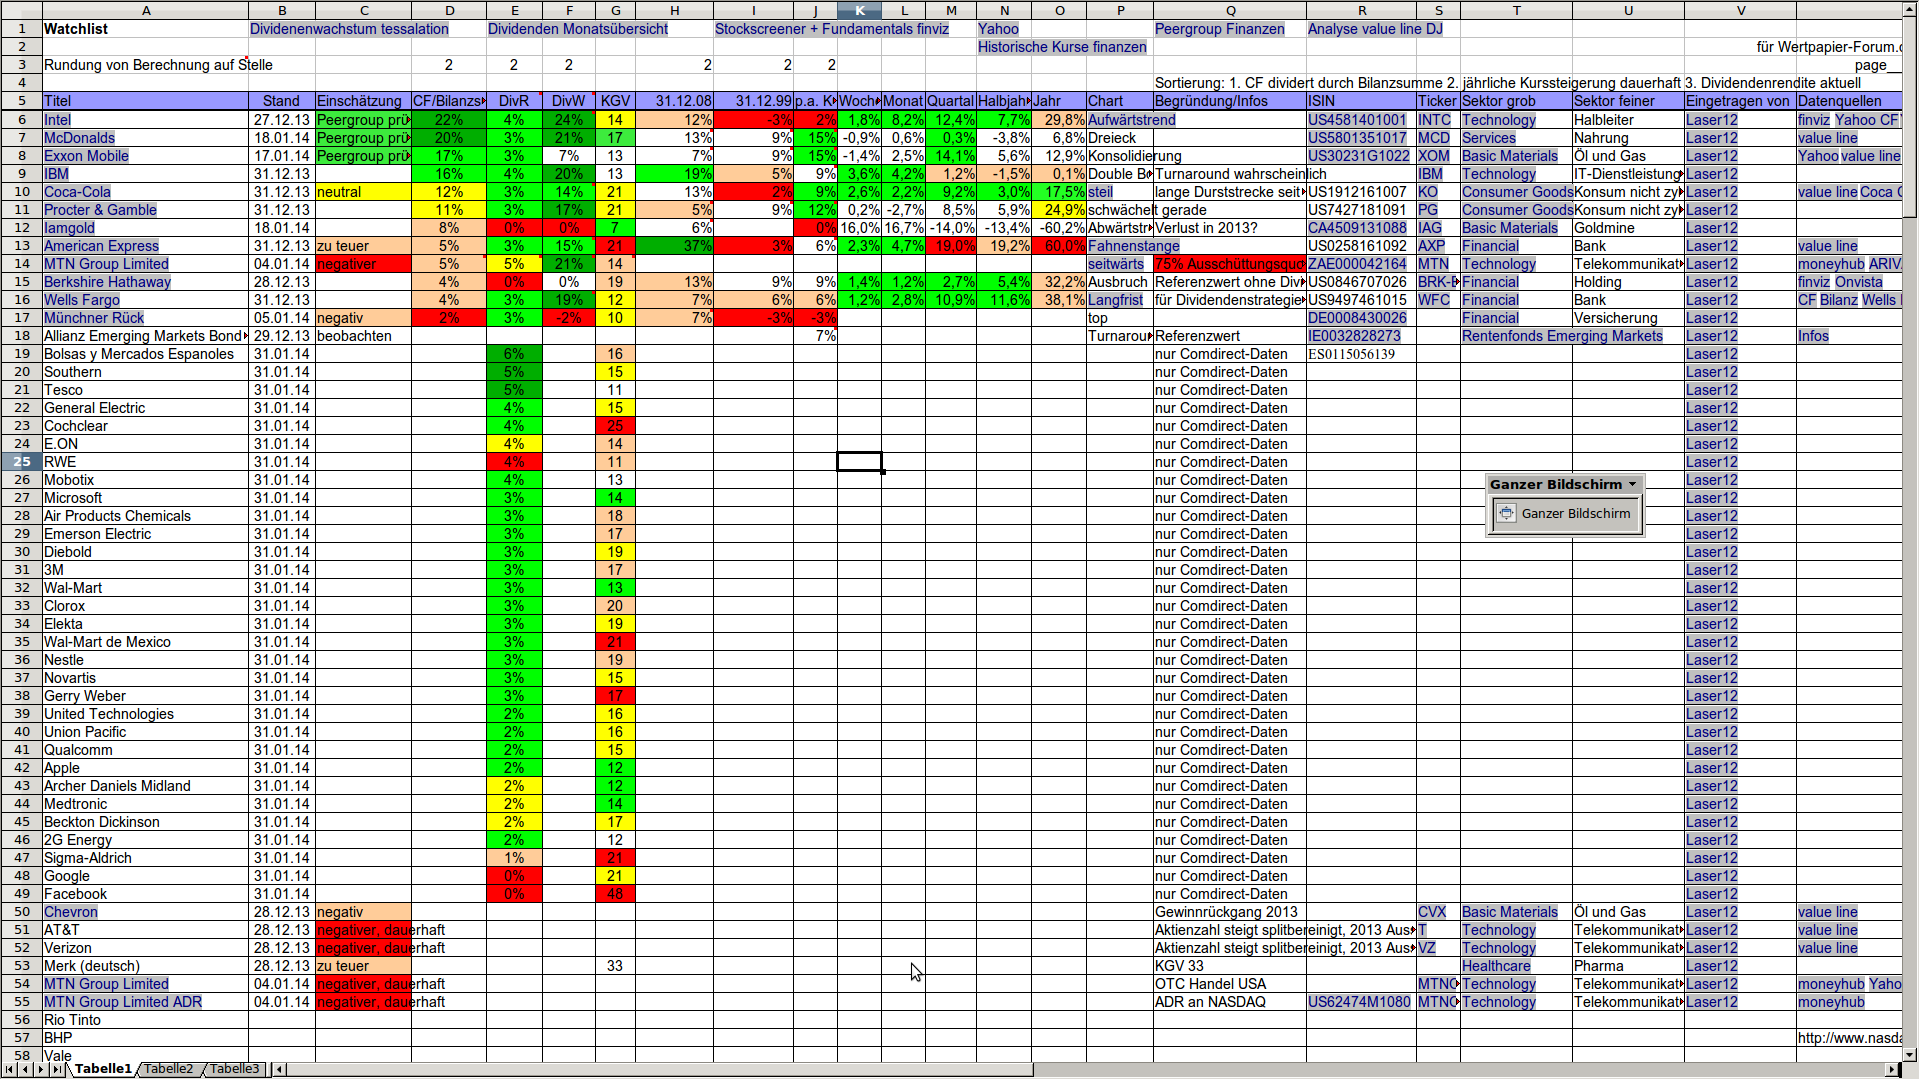Screen dimensions: 1920x1080
Task: Jump to last sheet tab using navigation arrow
Action: 56,1069
